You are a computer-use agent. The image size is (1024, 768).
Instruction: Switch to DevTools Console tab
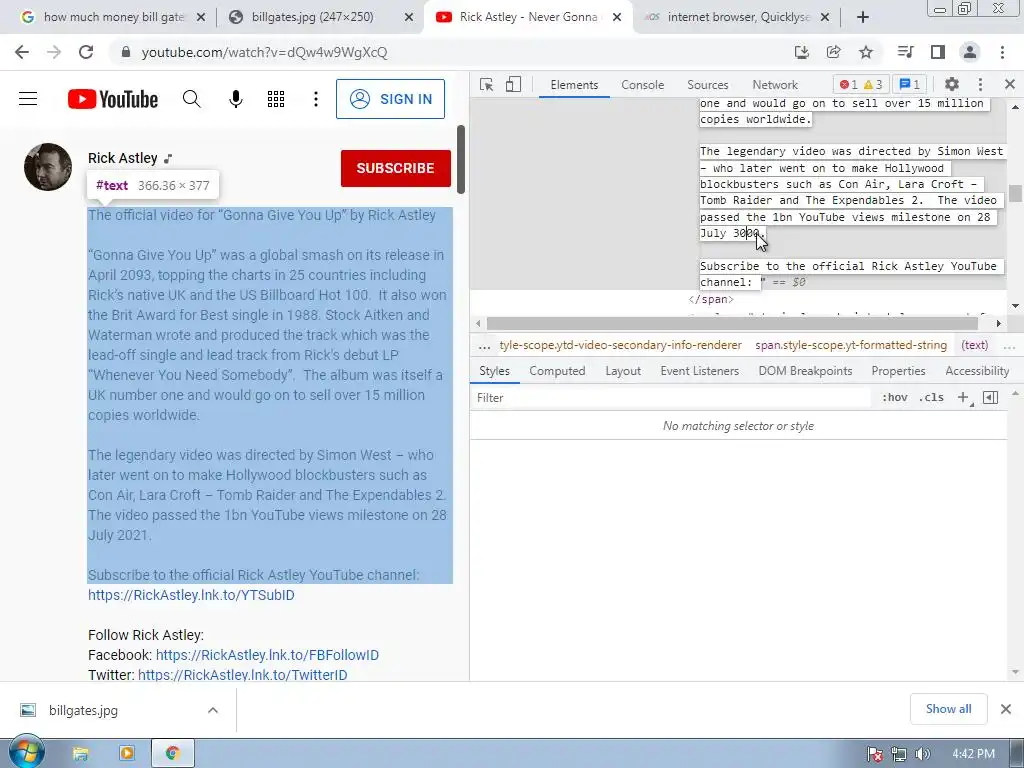click(643, 85)
